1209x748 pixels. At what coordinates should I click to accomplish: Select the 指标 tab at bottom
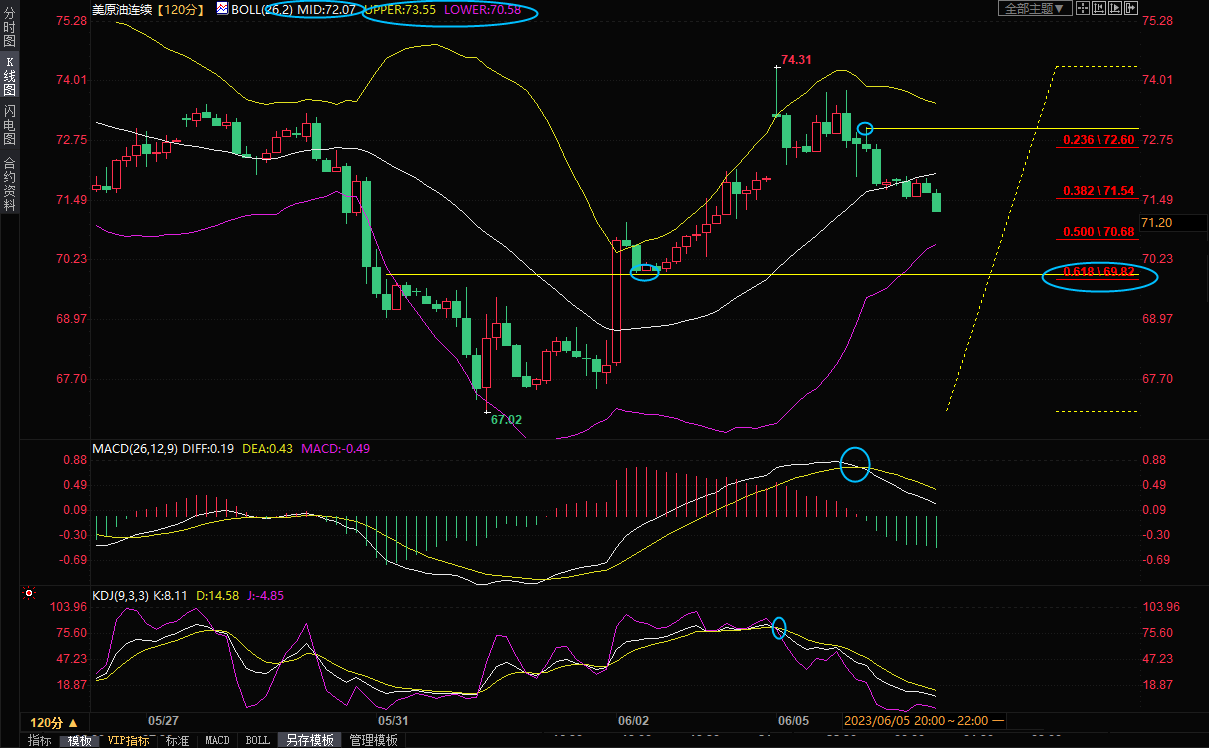pos(40,741)
